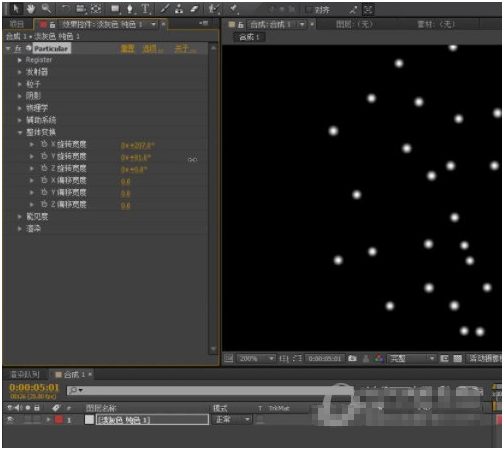This screenshot has height=450, width=504.
Task: Select the Rotation tool
Action: click(66, 9)
